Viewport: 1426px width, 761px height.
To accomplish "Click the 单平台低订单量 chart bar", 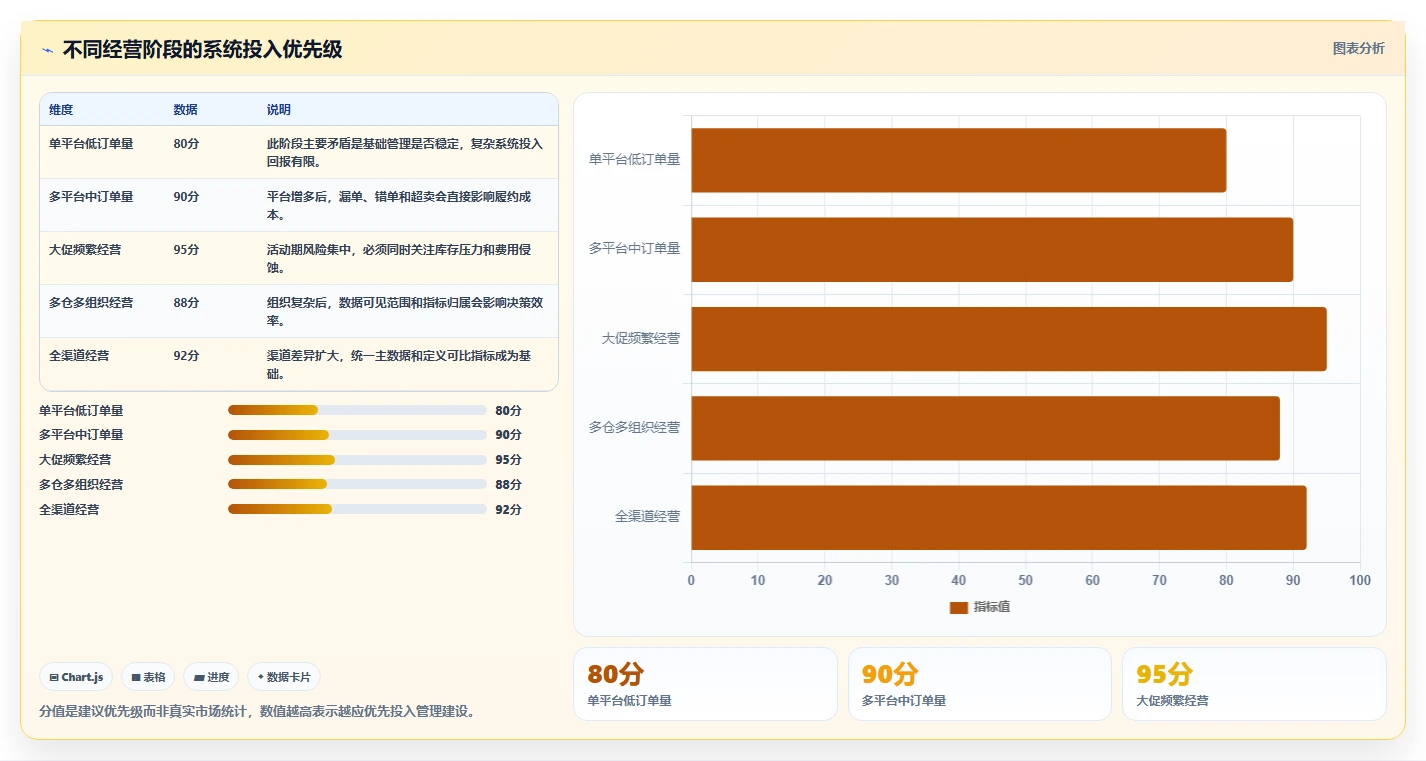I will 958,160.
